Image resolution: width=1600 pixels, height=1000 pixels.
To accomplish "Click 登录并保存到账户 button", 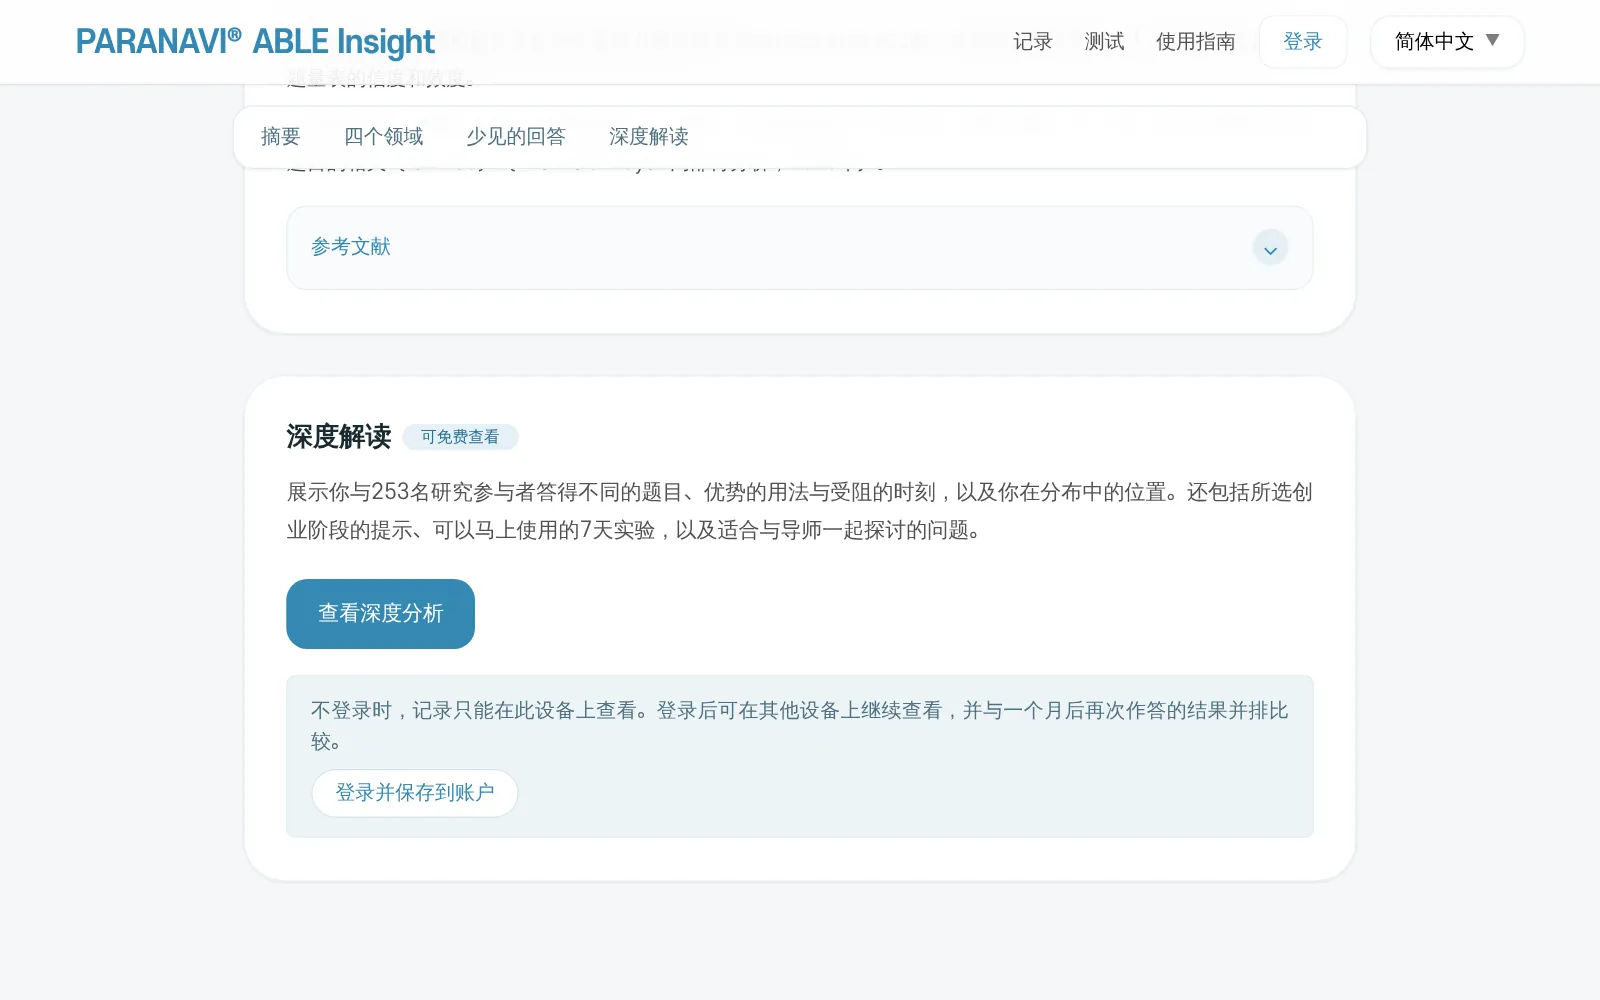I will tap(415, 793).
